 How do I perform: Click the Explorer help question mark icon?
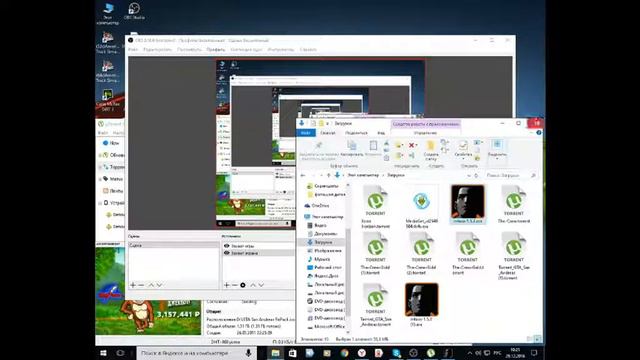point(539,133)
